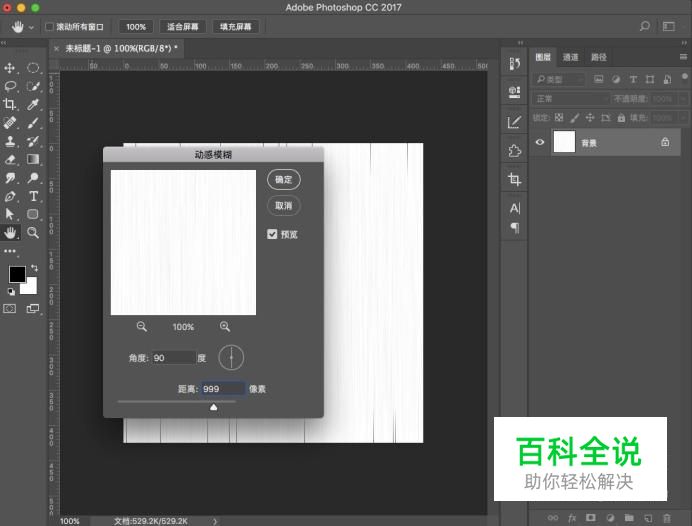This screenshot has height=526, width=692.
Task: Open the search icon in options bar
Action: (645, 26)
